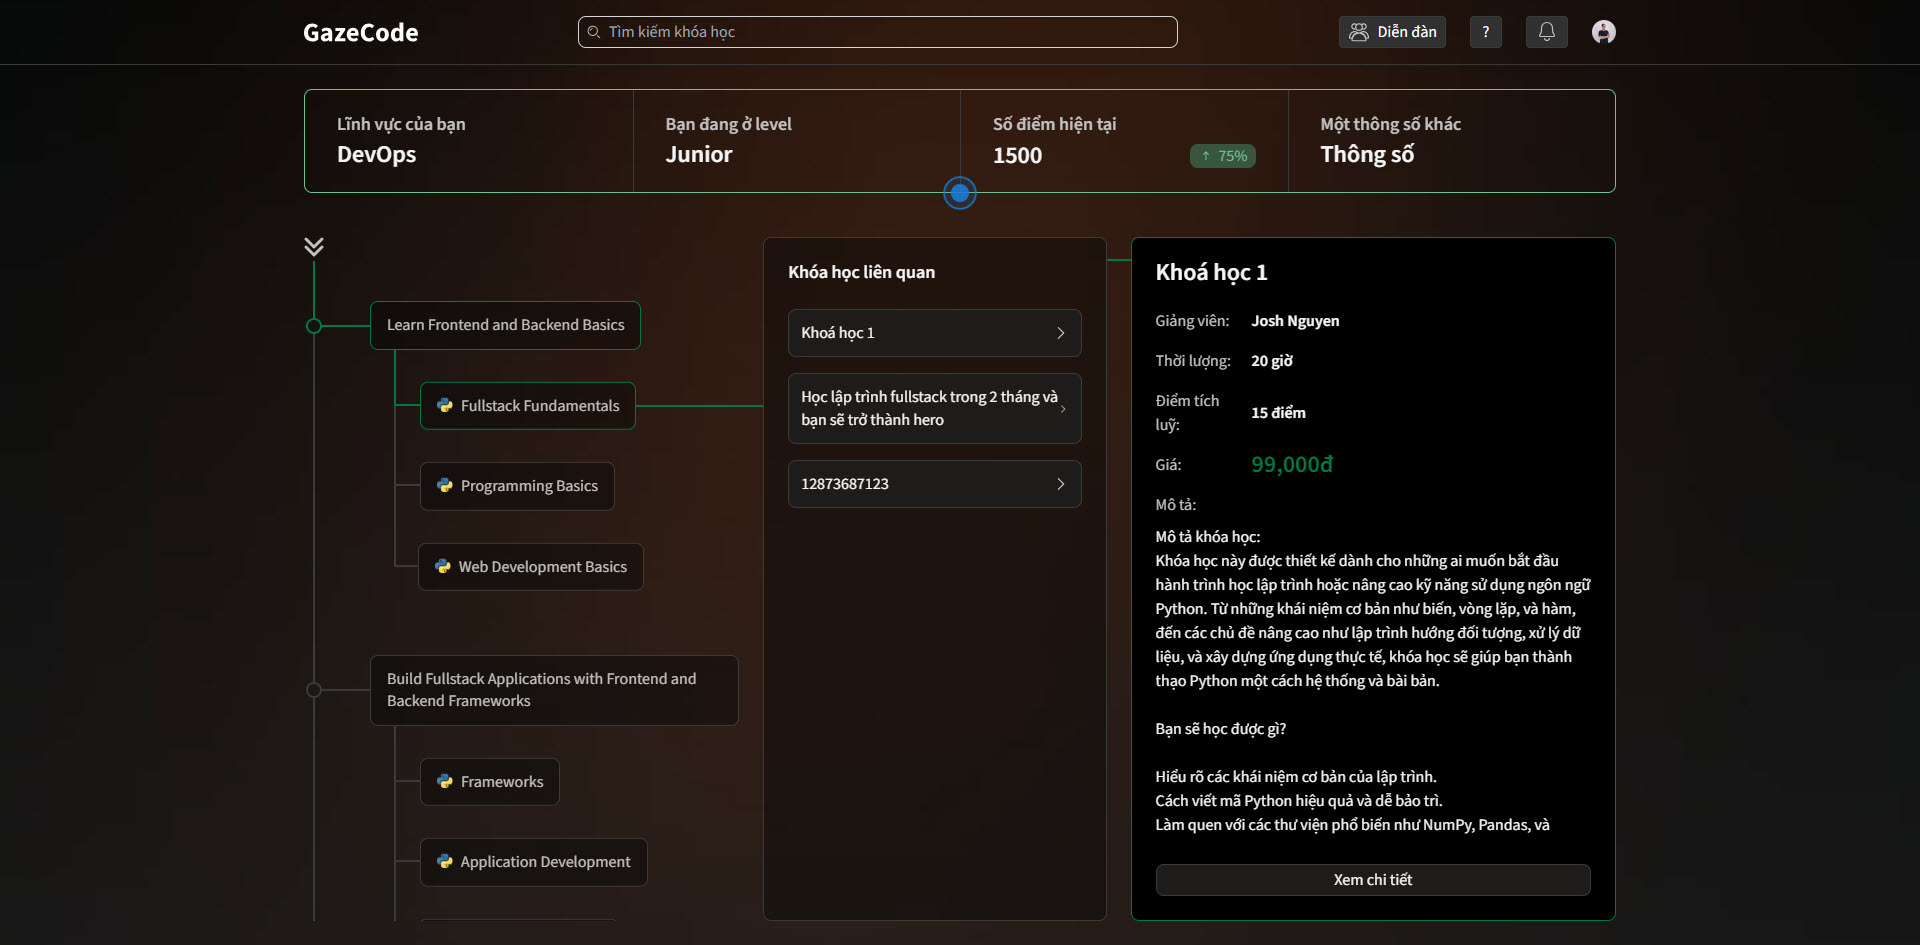
Task: Select the Application Development node
Action: [534, 862]
